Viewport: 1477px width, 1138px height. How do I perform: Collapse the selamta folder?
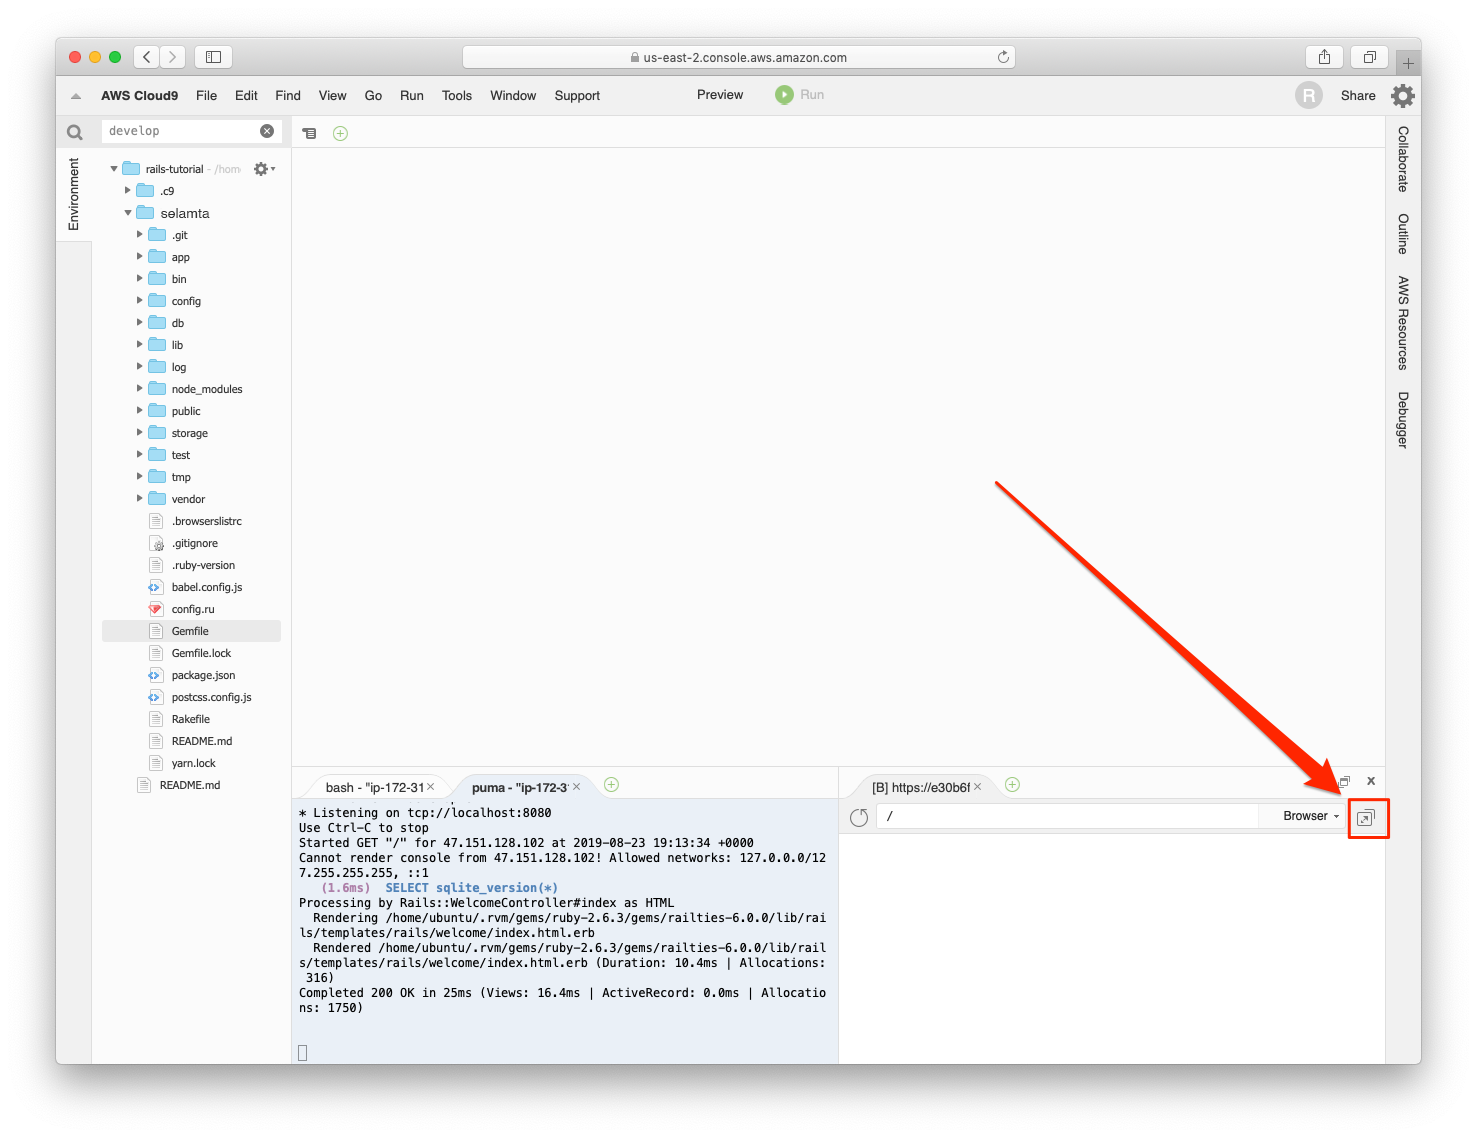coord(127,213)
